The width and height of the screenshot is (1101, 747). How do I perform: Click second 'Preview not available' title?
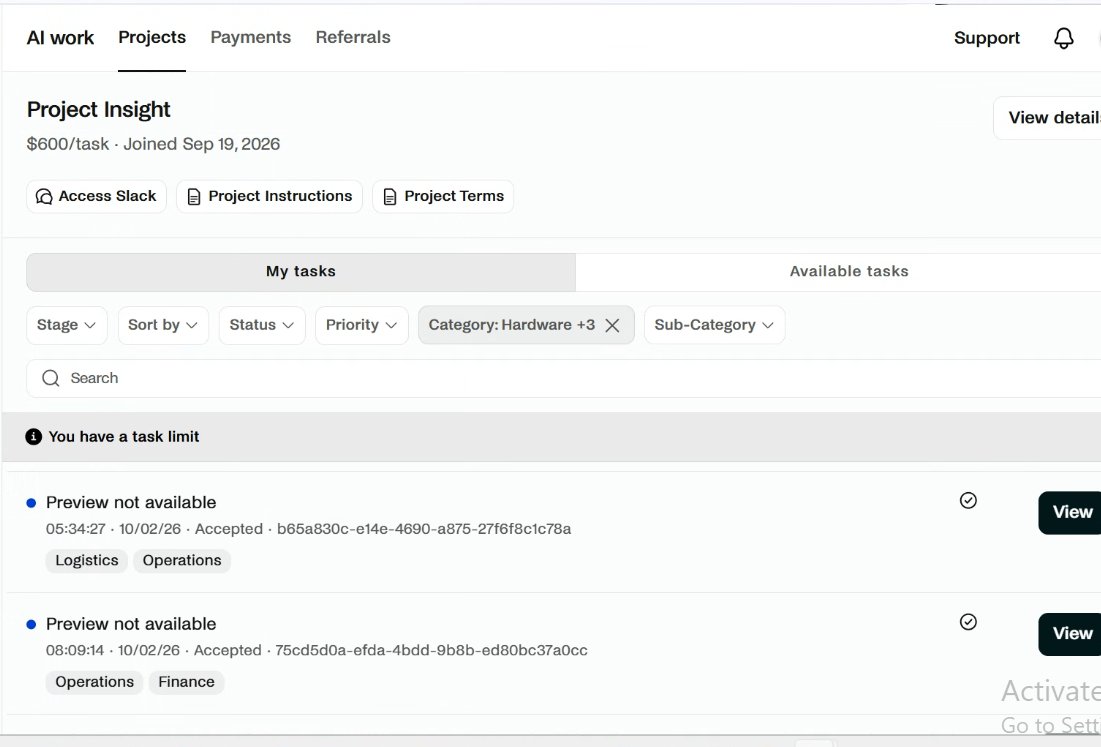tap(131, 624)
